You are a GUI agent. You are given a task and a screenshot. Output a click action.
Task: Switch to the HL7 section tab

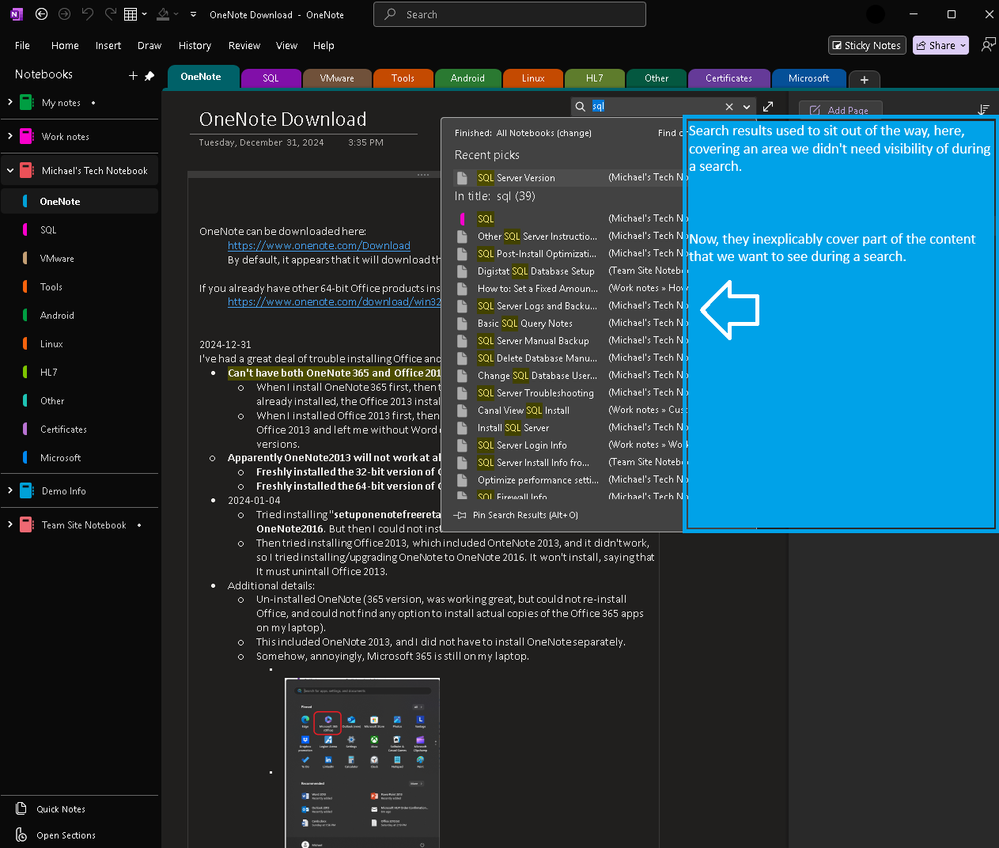click(594, 78)
